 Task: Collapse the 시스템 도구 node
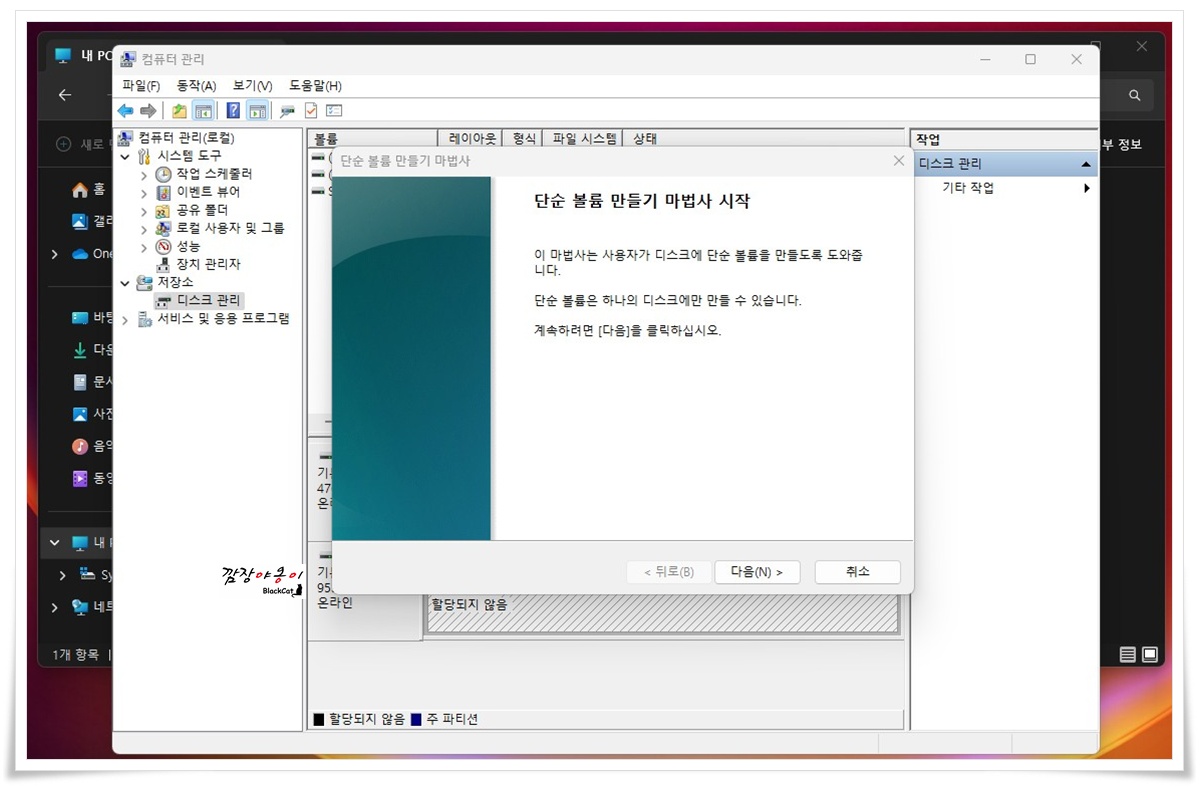125,157
